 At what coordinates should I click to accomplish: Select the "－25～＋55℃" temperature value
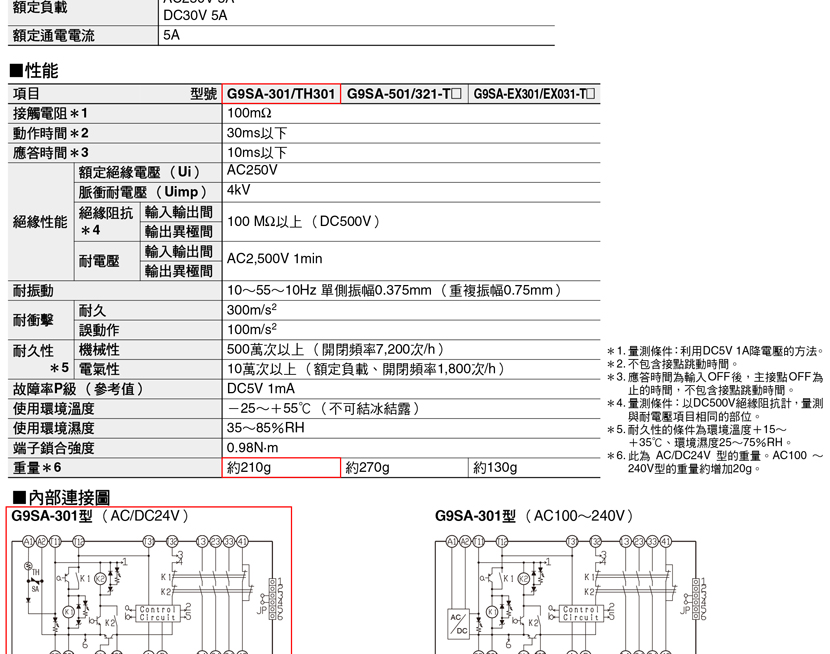click(x=269, y=408)
